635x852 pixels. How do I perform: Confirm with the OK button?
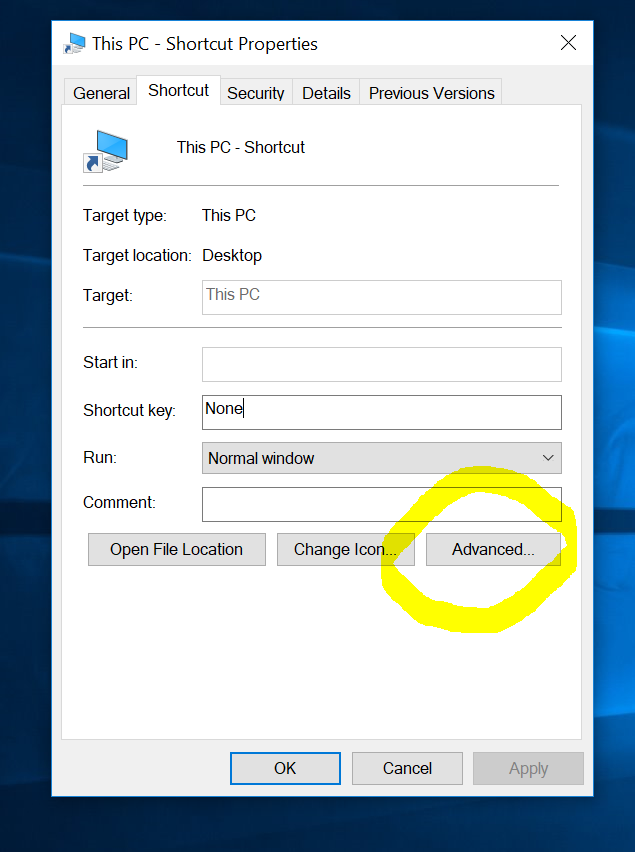(285, 768)
